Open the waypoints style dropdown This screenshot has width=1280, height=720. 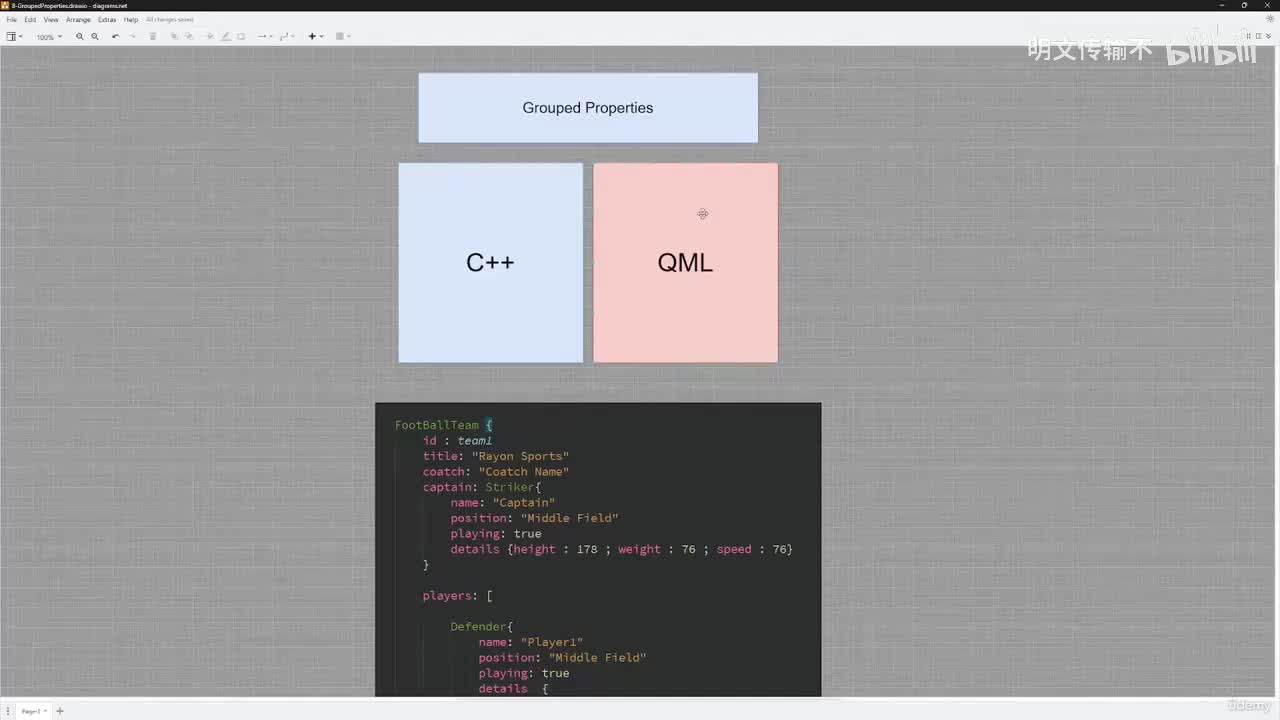coord(287,37)
